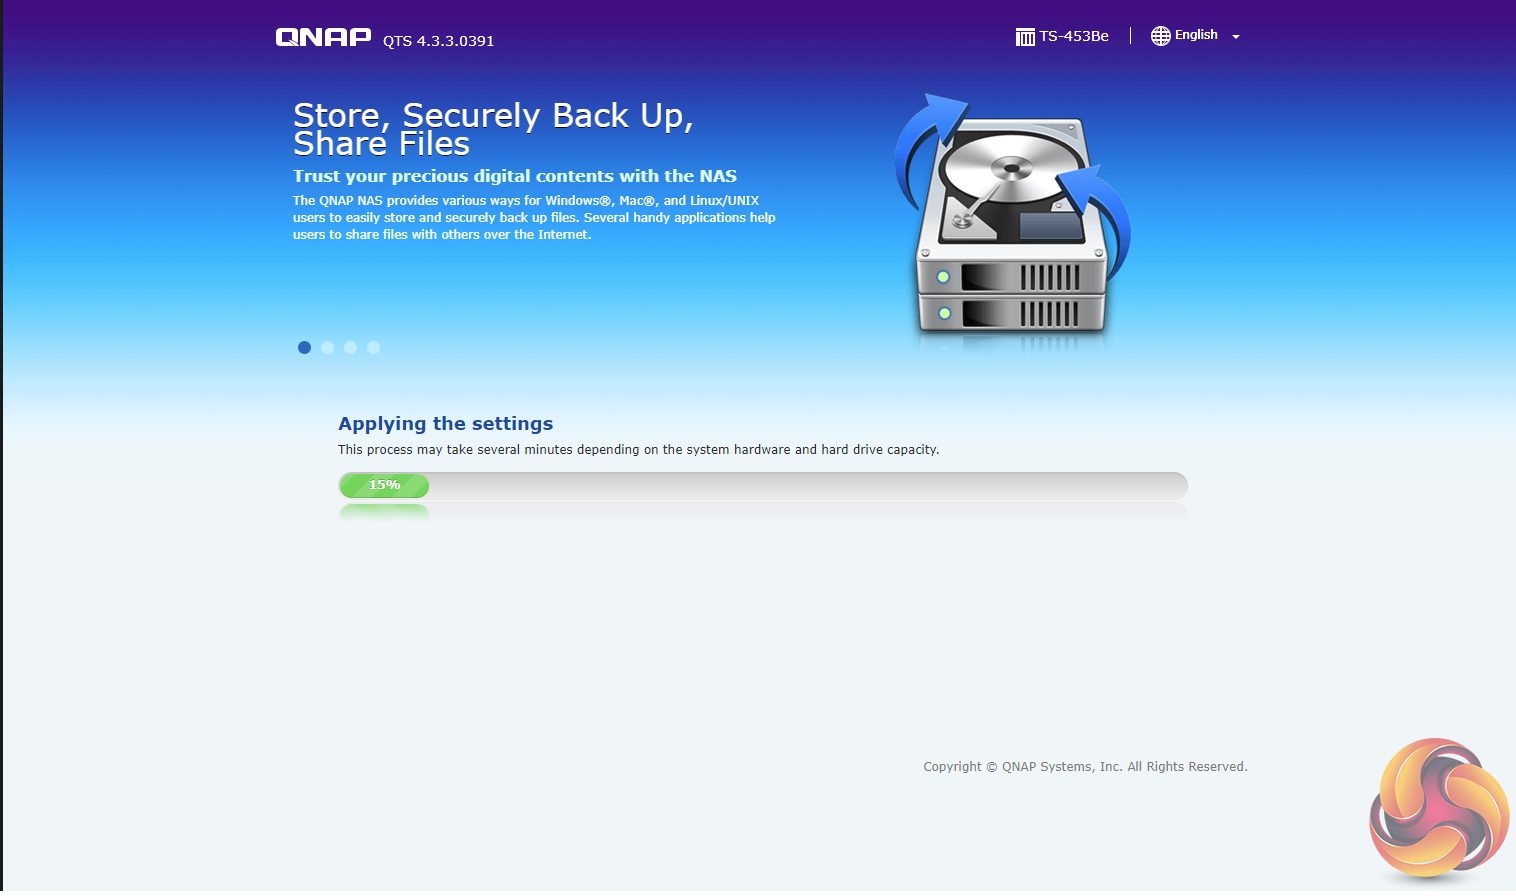Click the TS-453Be model name
This screenshot has width=1516, height=896.
pos(1074,36)
